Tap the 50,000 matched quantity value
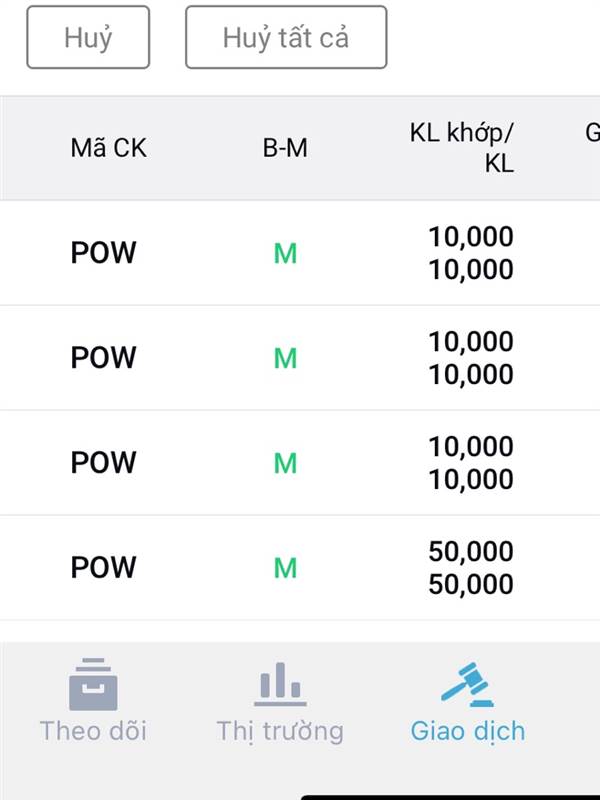600x800 pixels. click(x=471, y=551)
